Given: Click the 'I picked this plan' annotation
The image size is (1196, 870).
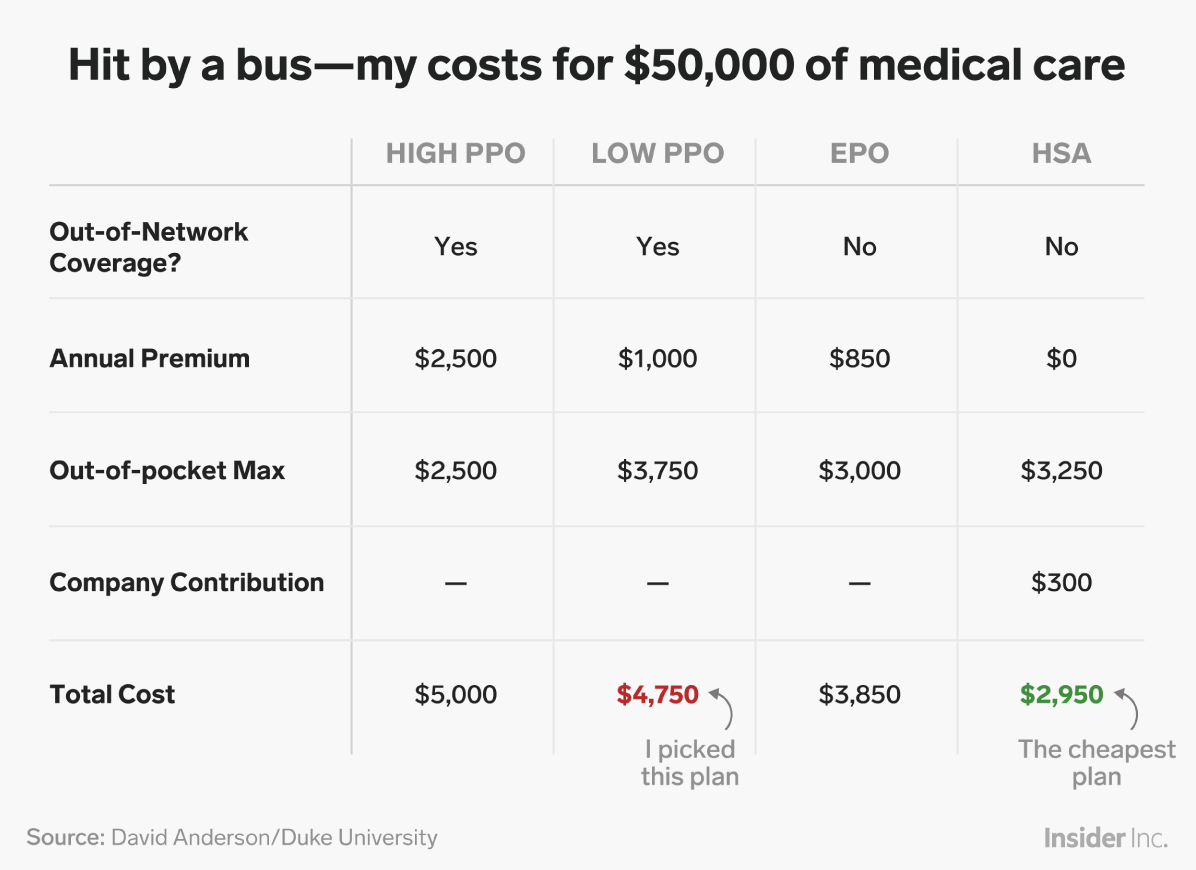Looking at the screenshot, I should [690, 762].
